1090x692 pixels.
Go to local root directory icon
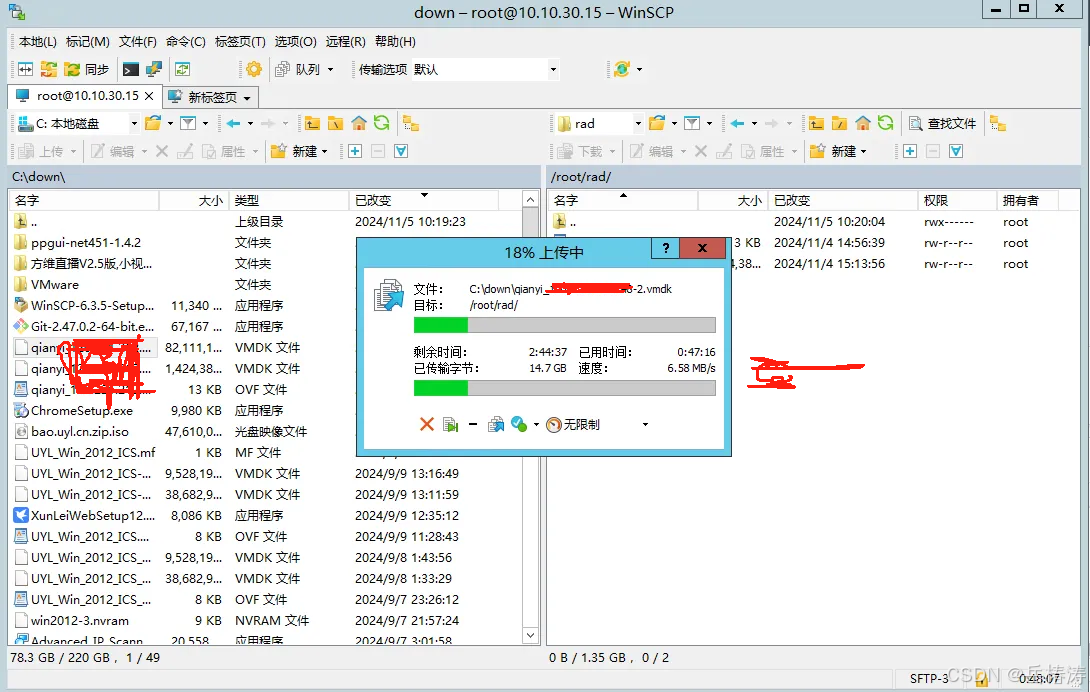pyautogui.click(x=336, y=124)
